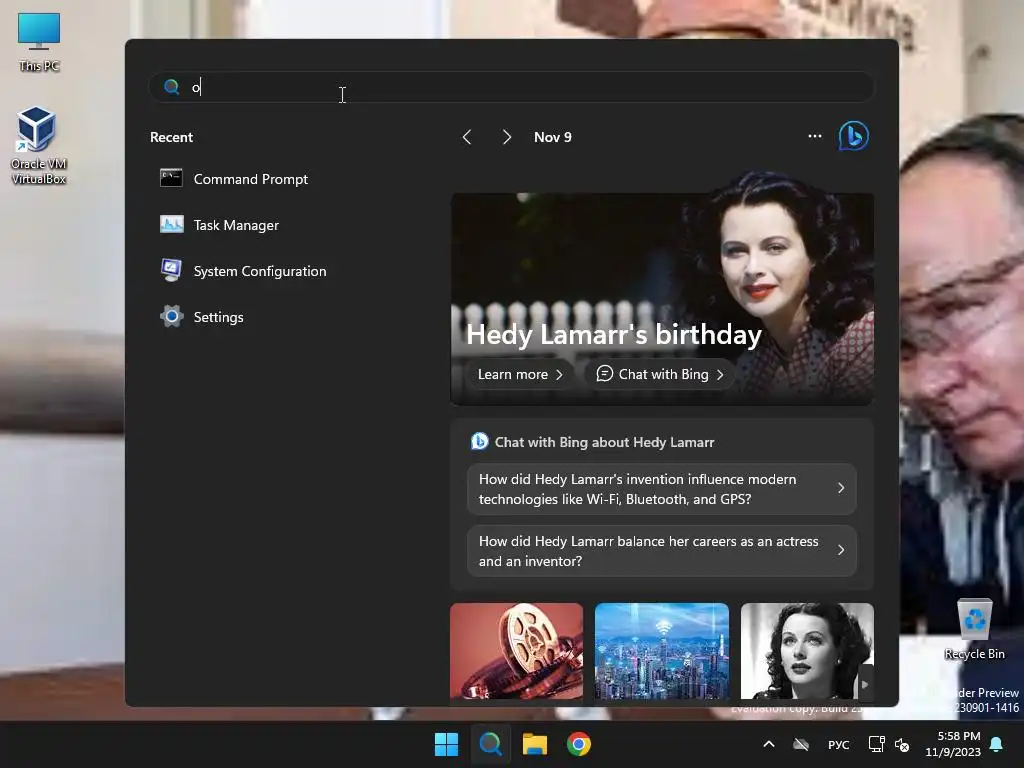Screen dimensions: 1024x768
Task: Show hidden tray icons chevron
Action: [769, 744]
